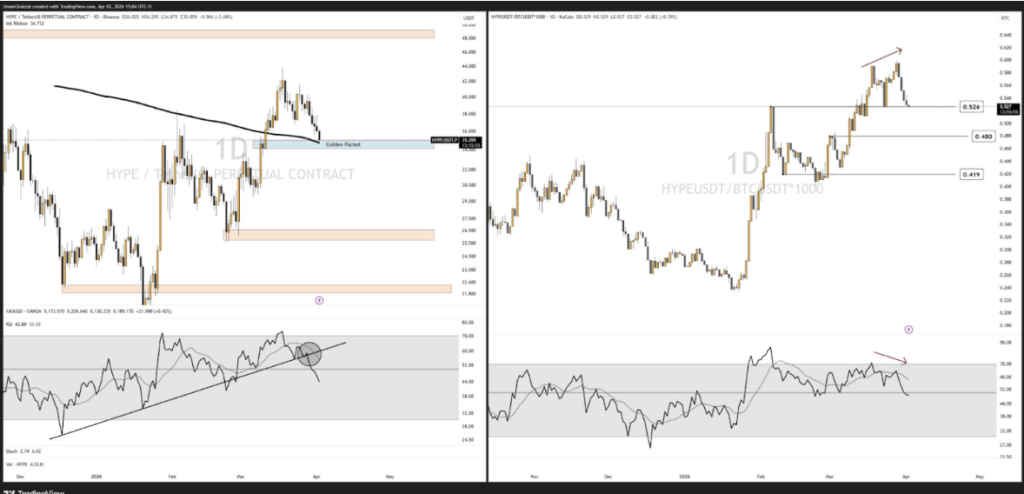The image size is (1024, 494).
Task: Click the 0.526 price level label
Action: point(968,105)
